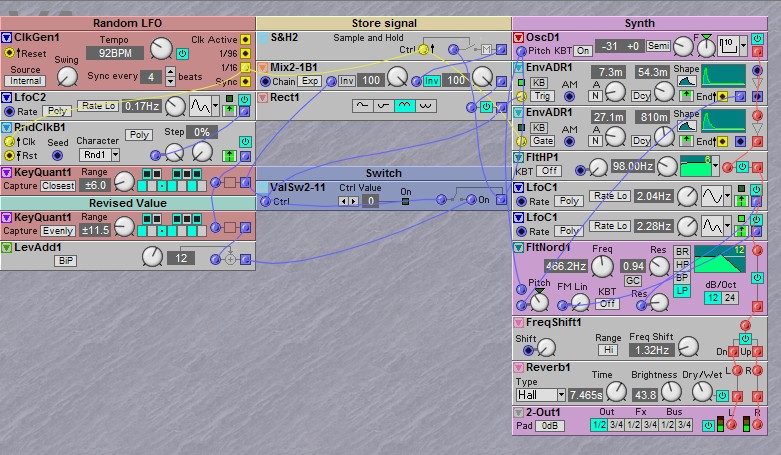The width and height of the screenshot is (781, 455).
Task: Select LP filter type in FltNord1
Action: click(x=682, y=290)
